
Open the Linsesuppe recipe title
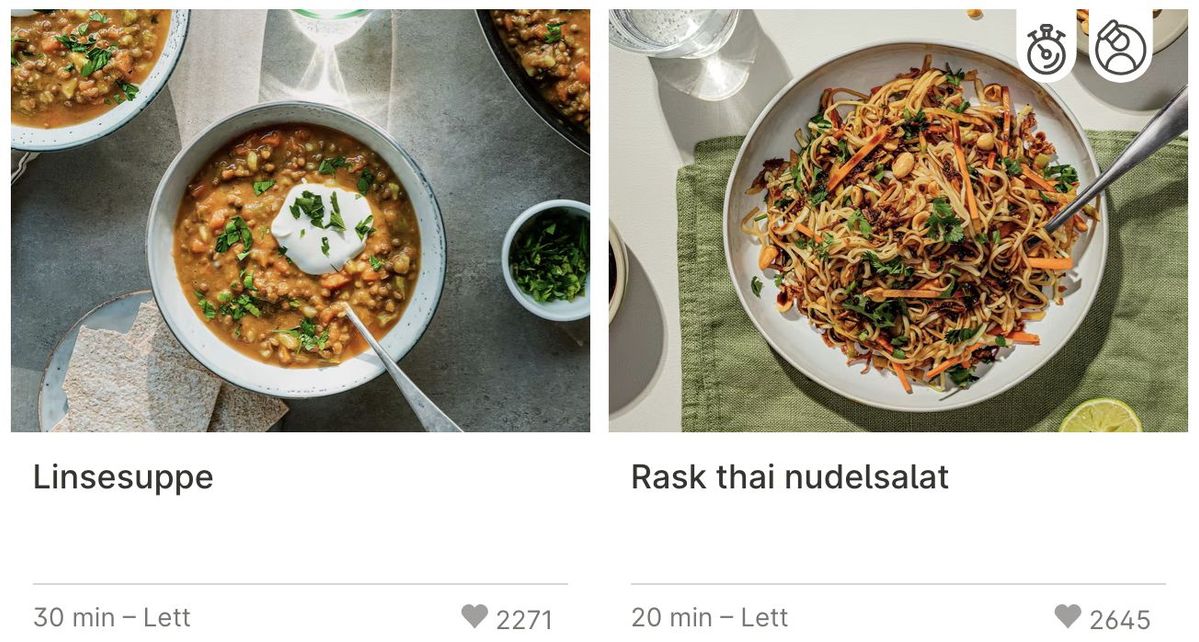(x=123, y=477)
